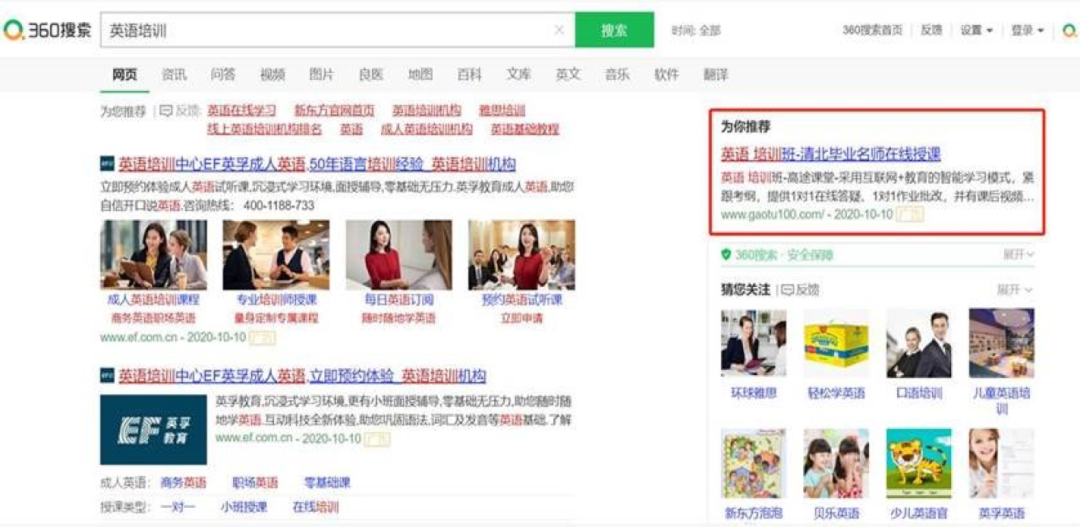1080x527 pixels.
Task: Clear the search box with the X icon
Action: pos(559,30)
